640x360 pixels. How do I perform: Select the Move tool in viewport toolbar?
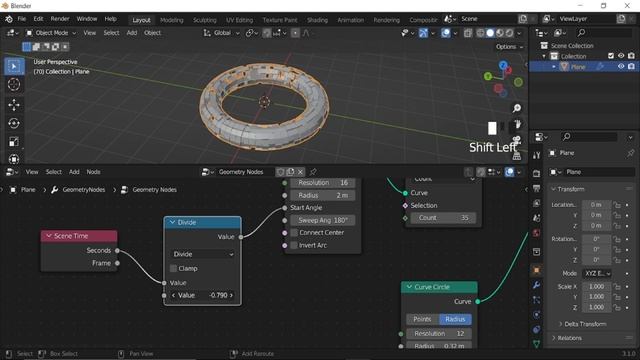tap(14, 105)
